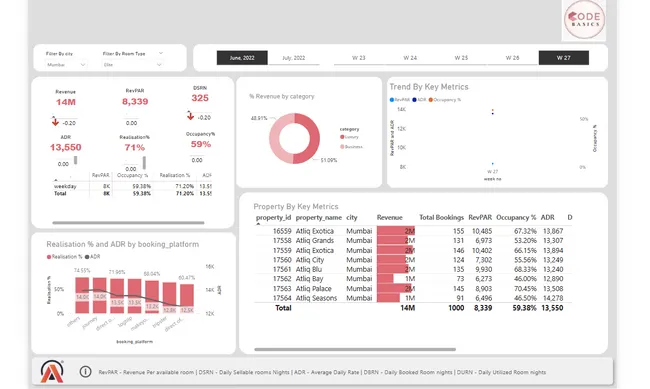Click the Luxury legend dot in the category legend
This screenshot has width=650, height=389.
(342, 137)
